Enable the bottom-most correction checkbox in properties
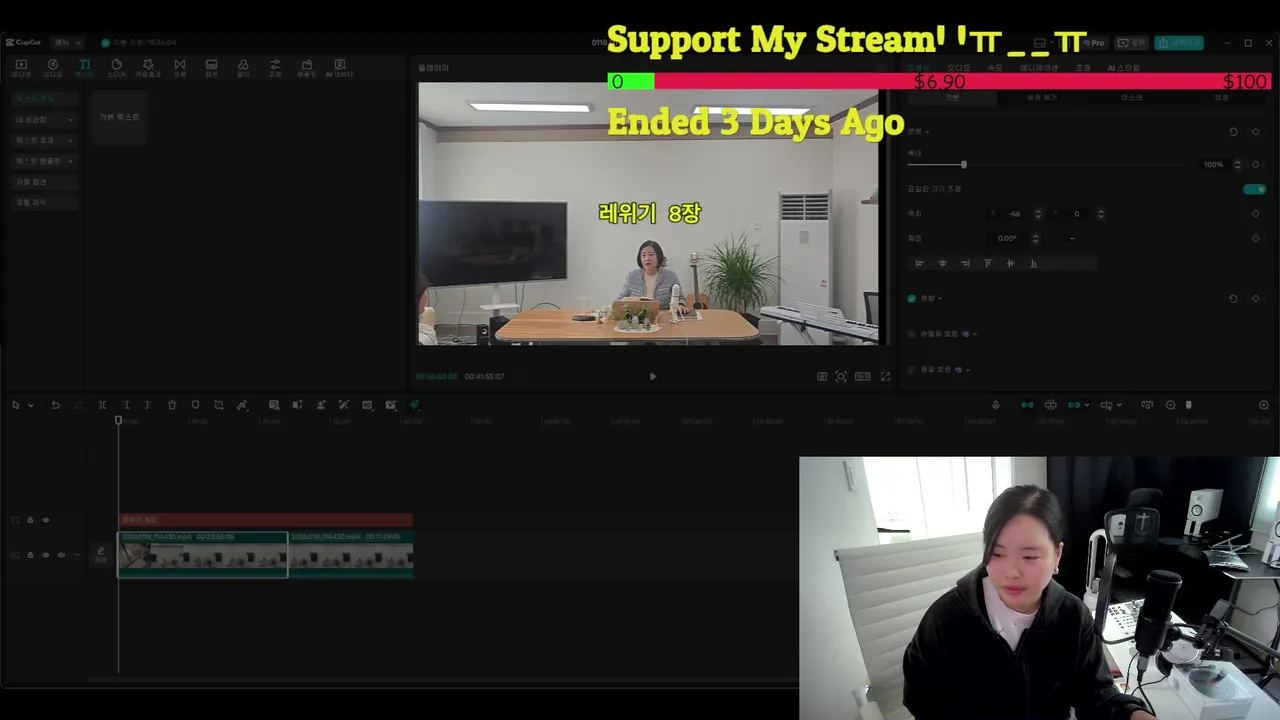 pyautogui.click(x=911, y=369)
